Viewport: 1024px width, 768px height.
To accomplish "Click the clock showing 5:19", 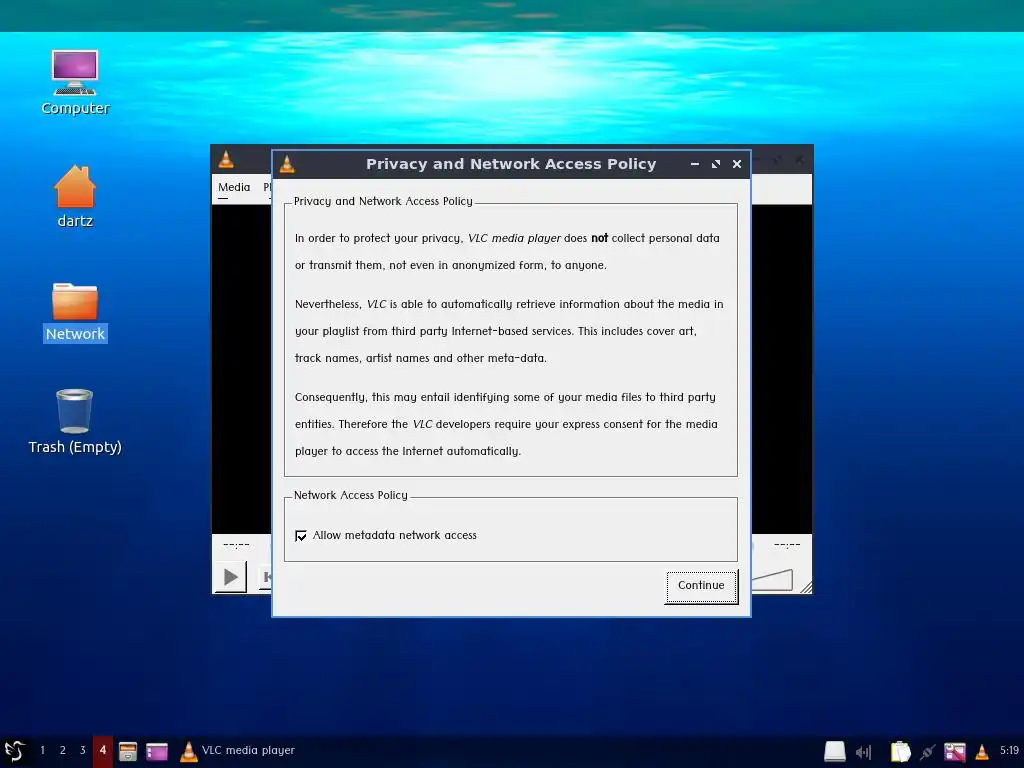I will pos(1009,750).
